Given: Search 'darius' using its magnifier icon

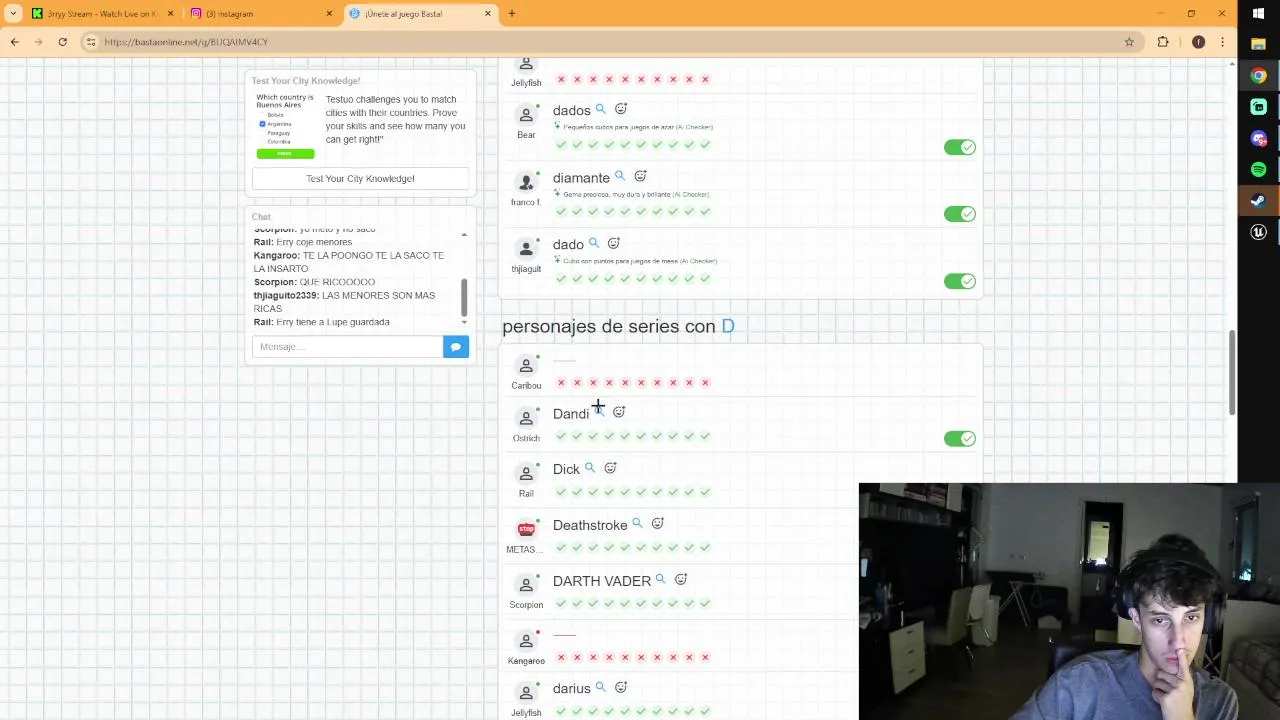Looking at the screenshot, I should click(x=601, y=687).
